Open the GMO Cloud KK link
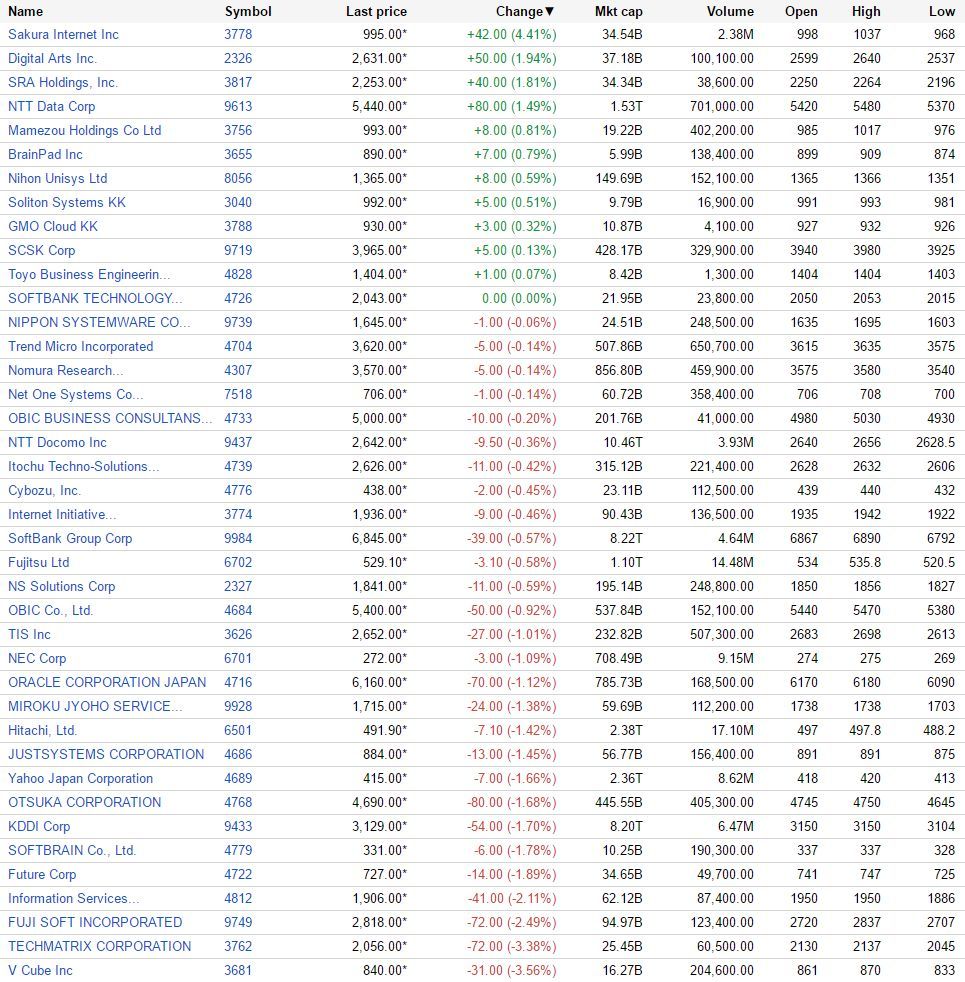The image size is (965, 982). pos(53,226)
